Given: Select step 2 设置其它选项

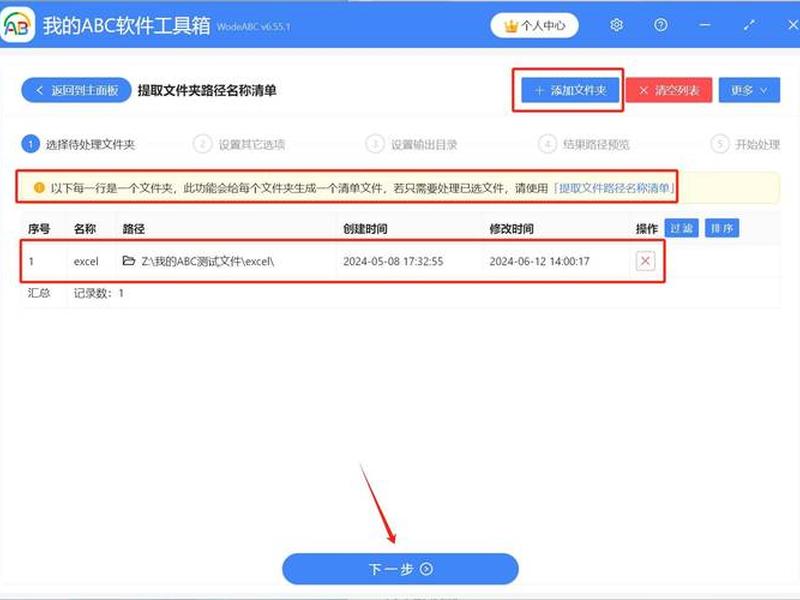Looking at the screenshot, I should [x=239, y=144].
